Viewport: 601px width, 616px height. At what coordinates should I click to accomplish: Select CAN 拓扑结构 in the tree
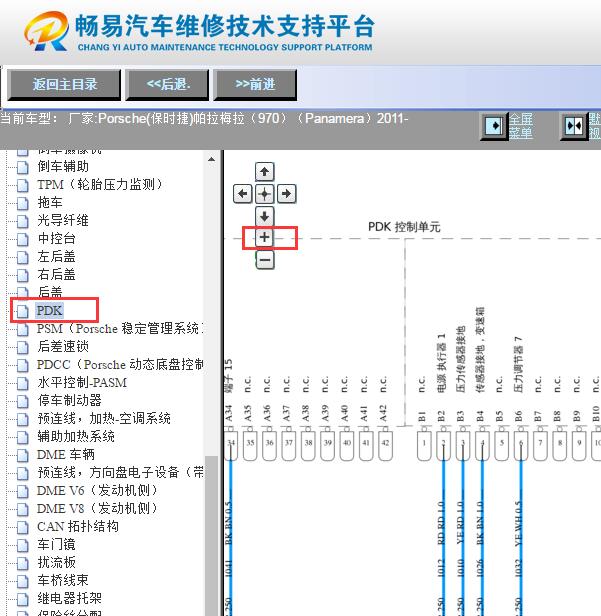coord(78,527)
